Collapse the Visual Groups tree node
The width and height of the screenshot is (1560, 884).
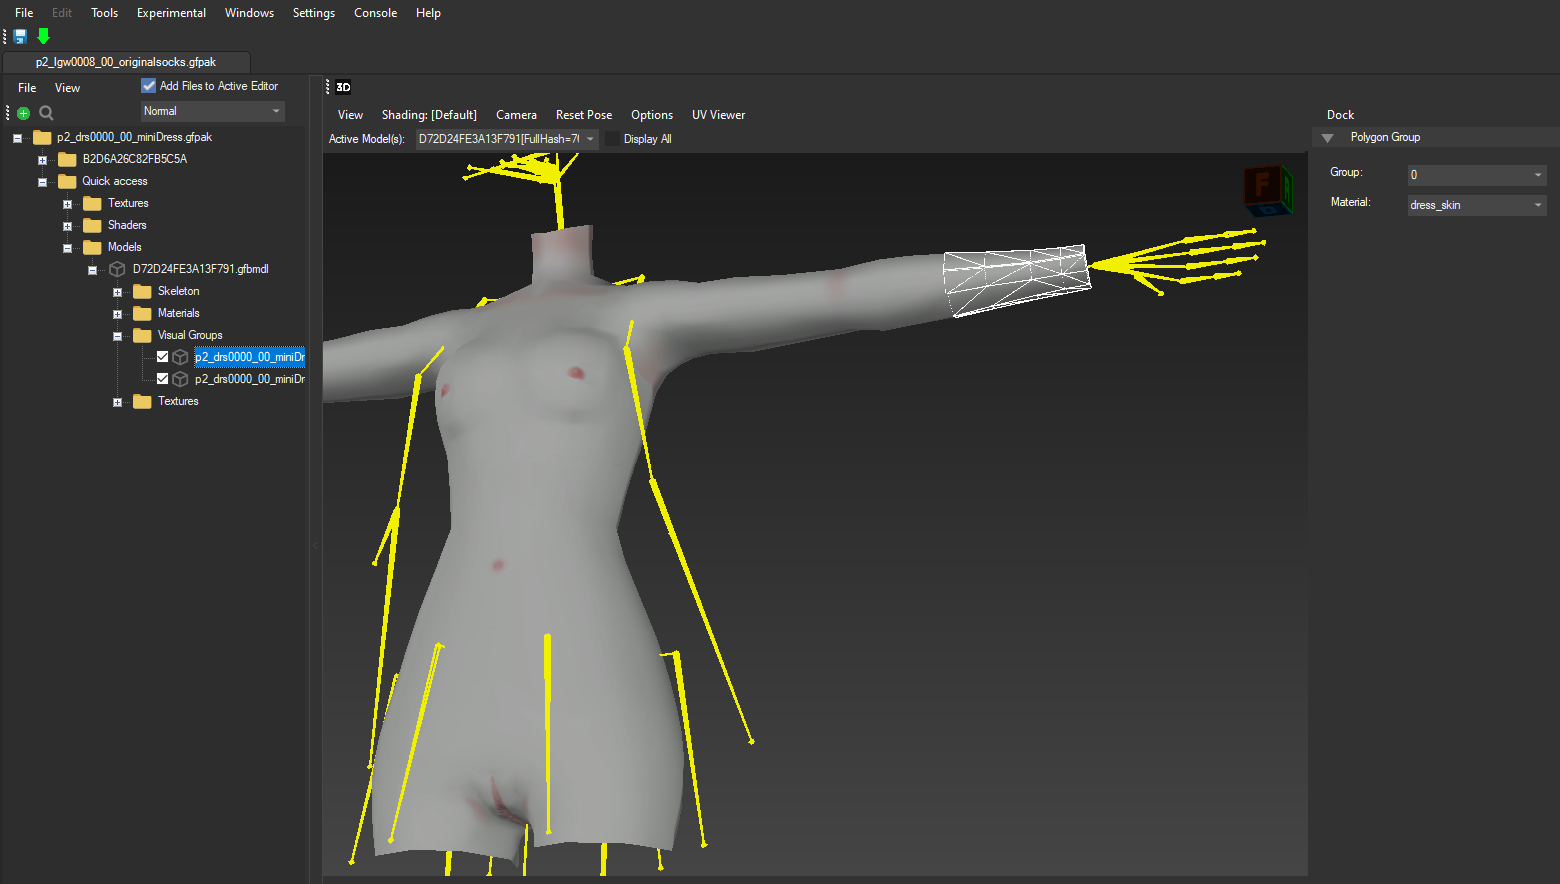pos(117,336)
